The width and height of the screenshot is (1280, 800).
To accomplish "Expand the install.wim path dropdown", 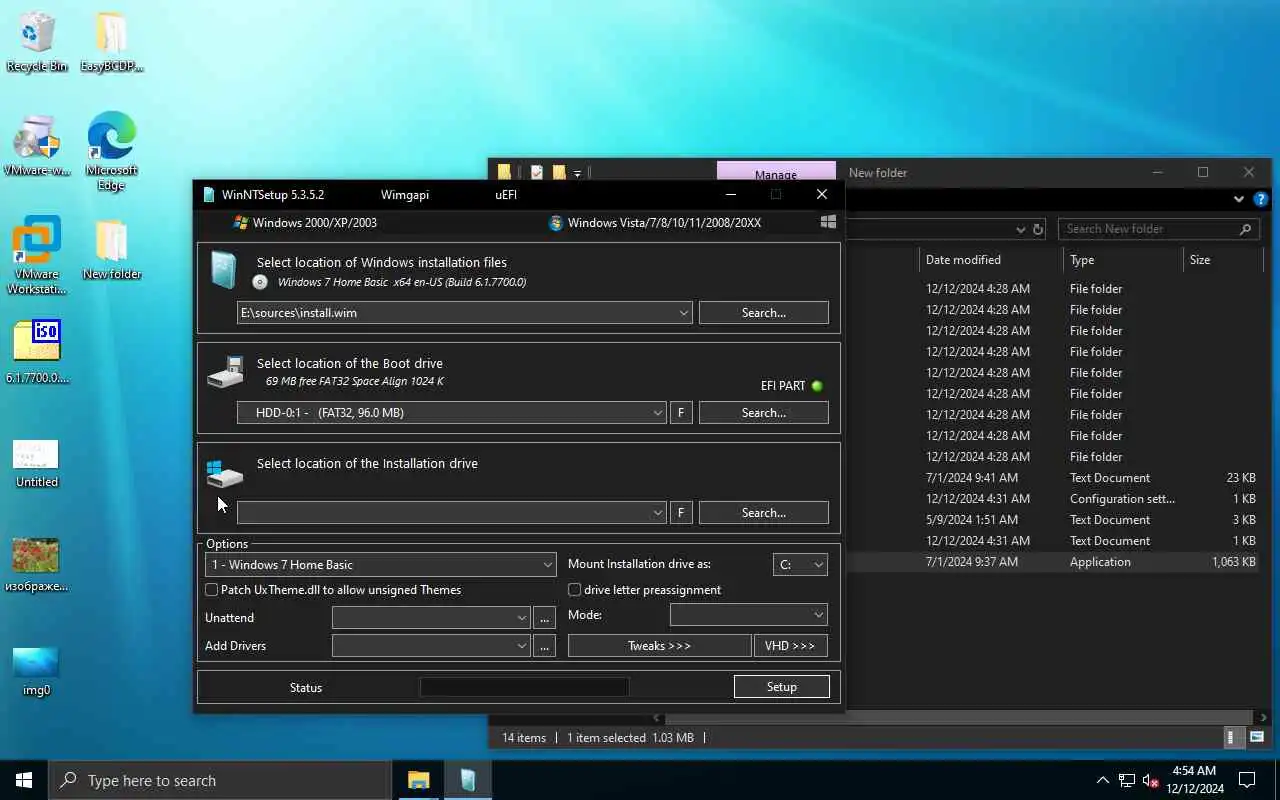I will [684, 313].
